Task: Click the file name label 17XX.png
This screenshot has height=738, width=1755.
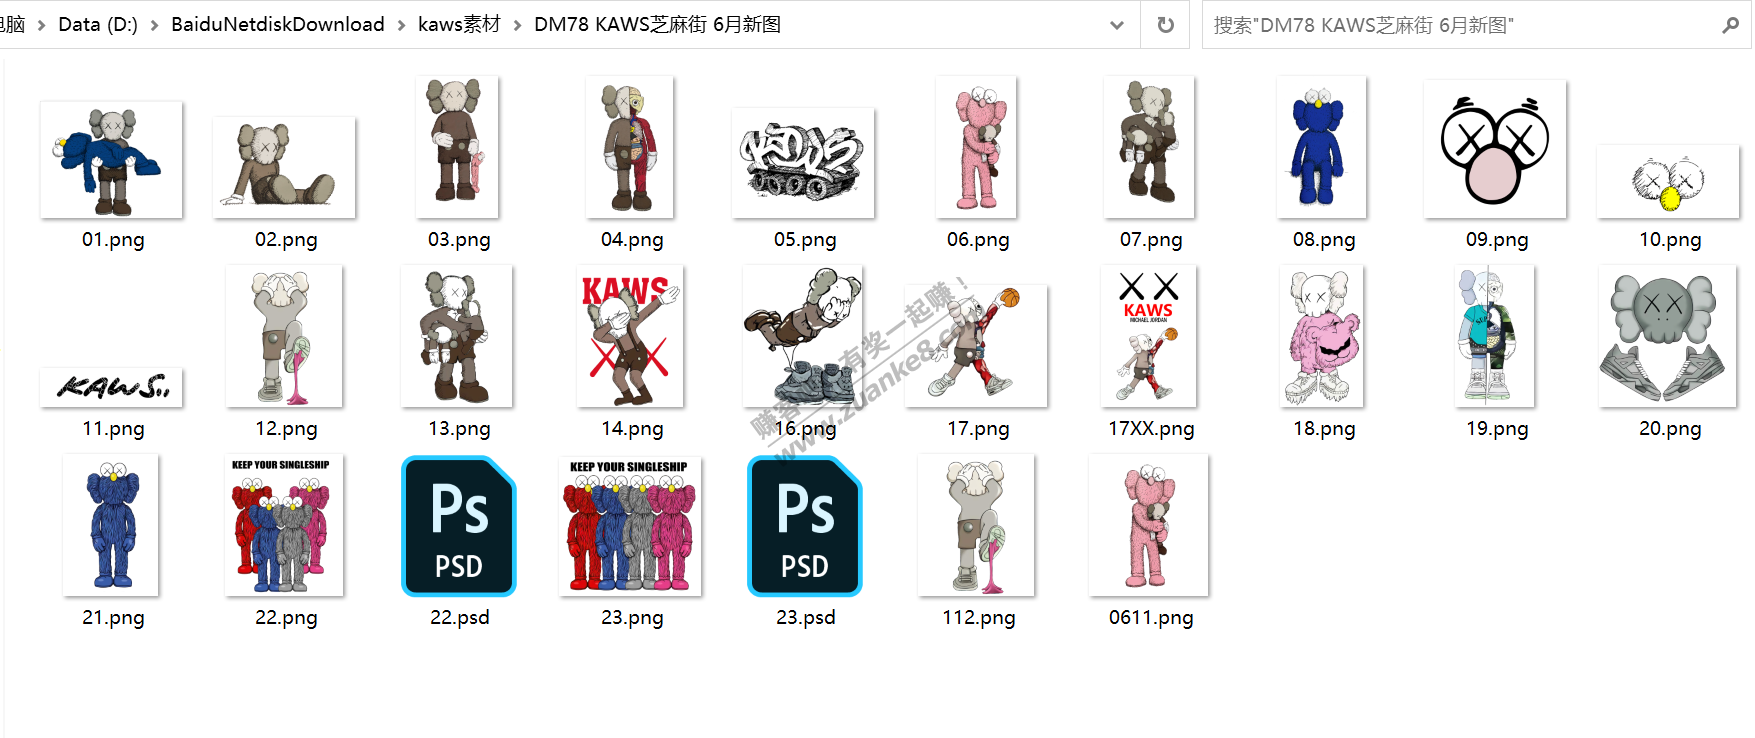Action: [x=1151, y=429]
